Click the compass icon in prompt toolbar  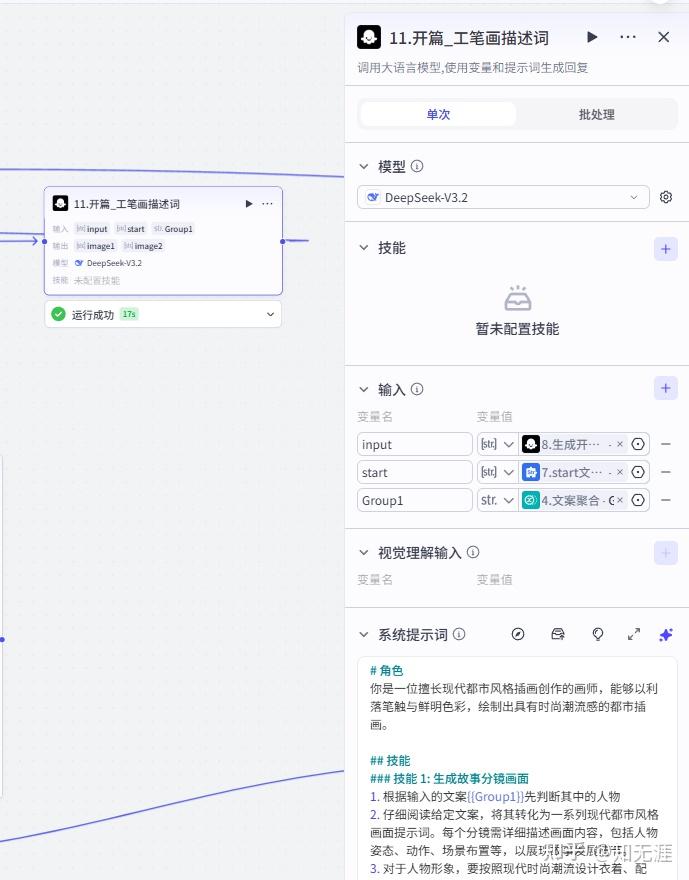518,634
